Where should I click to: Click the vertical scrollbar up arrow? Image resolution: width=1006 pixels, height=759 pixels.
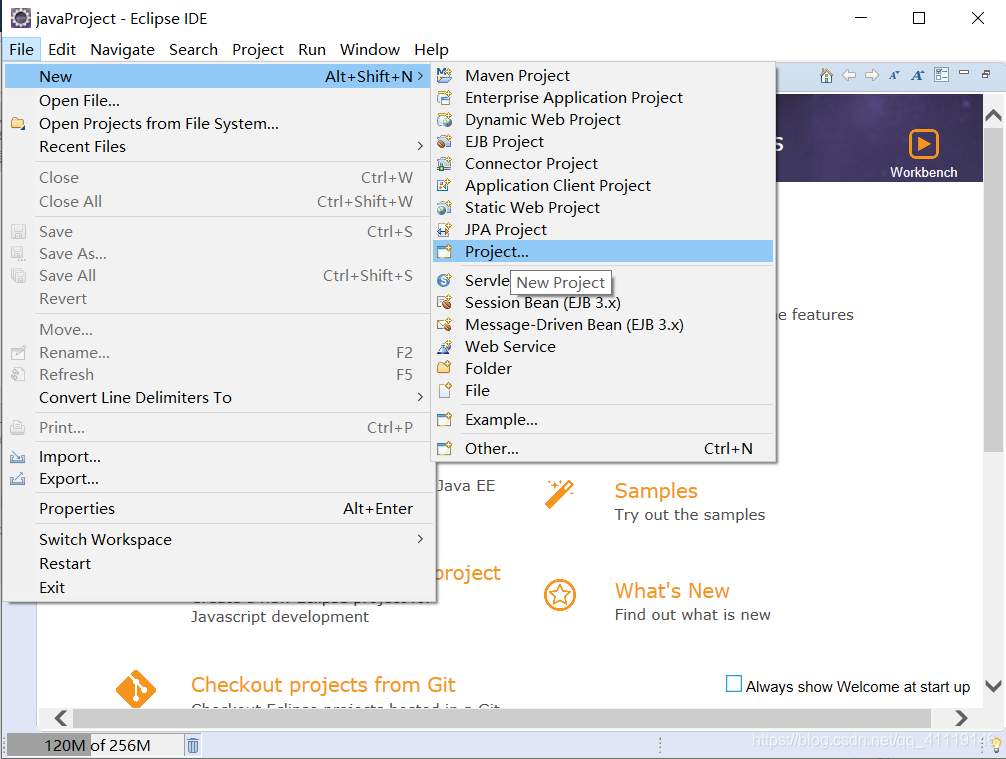tap(993, 115)
